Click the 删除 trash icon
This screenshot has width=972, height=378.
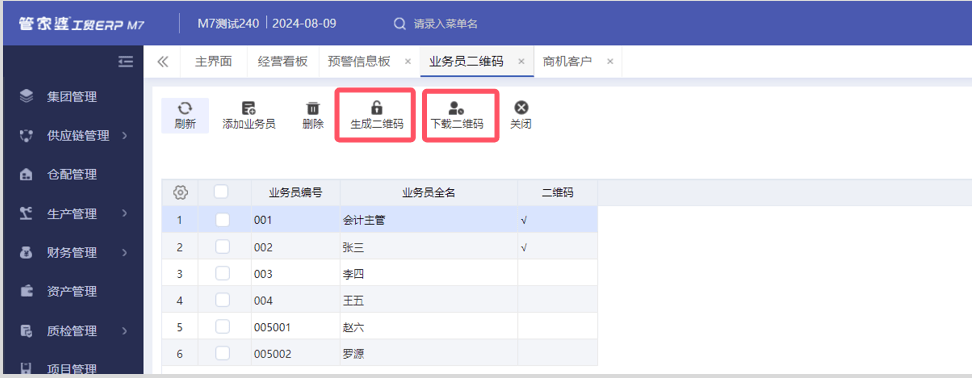point(313,108)
